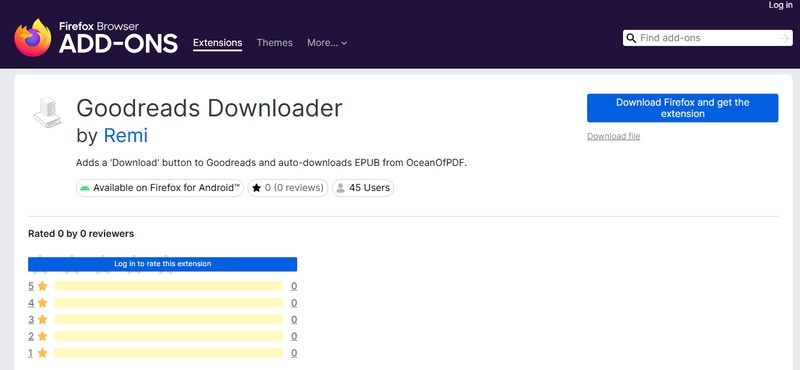This screenshot has width=800, height=370.
Task: Click the 1-star review count zero
Action: click(294, 353)
